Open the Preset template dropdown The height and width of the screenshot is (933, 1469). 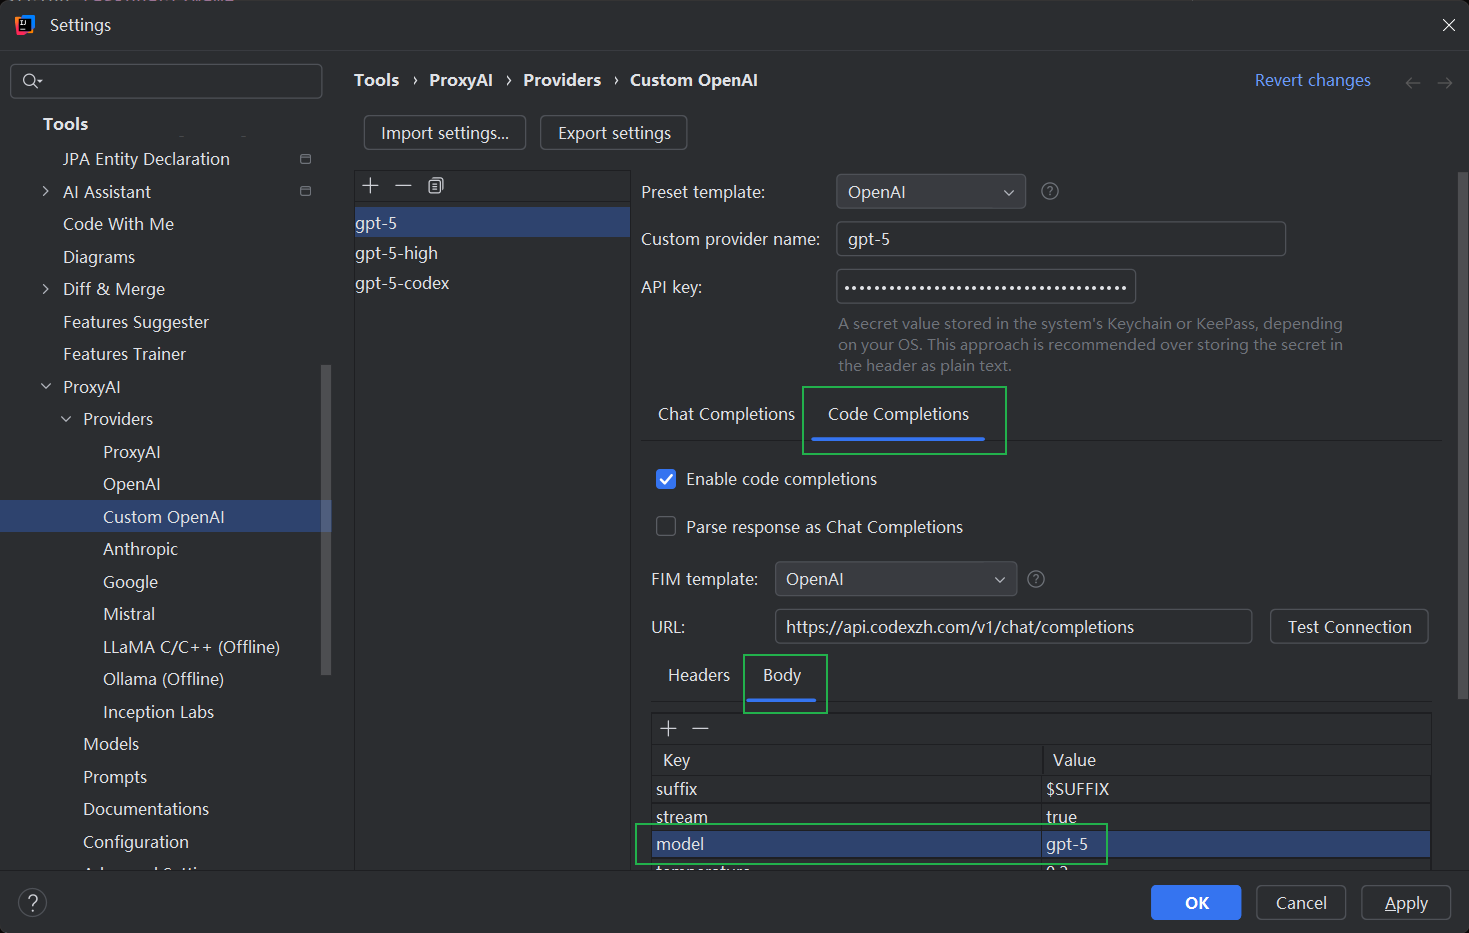pos(930,191)
